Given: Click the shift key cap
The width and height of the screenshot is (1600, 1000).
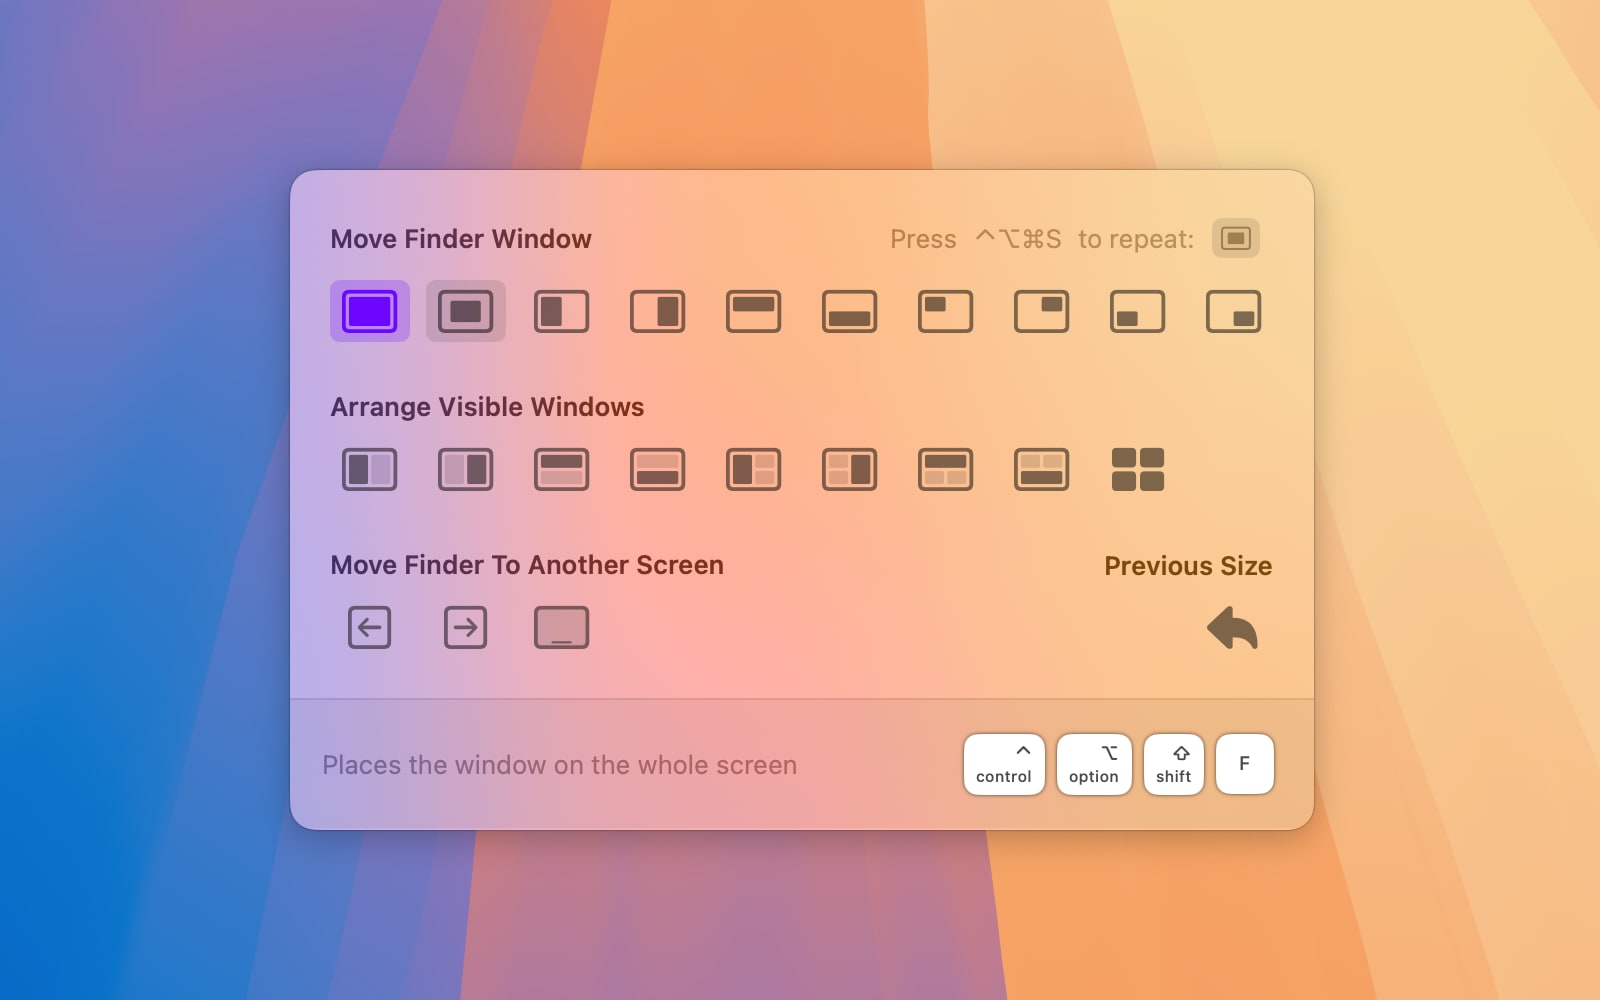Looking at the screenshot, I should (x=1174, y=764).
